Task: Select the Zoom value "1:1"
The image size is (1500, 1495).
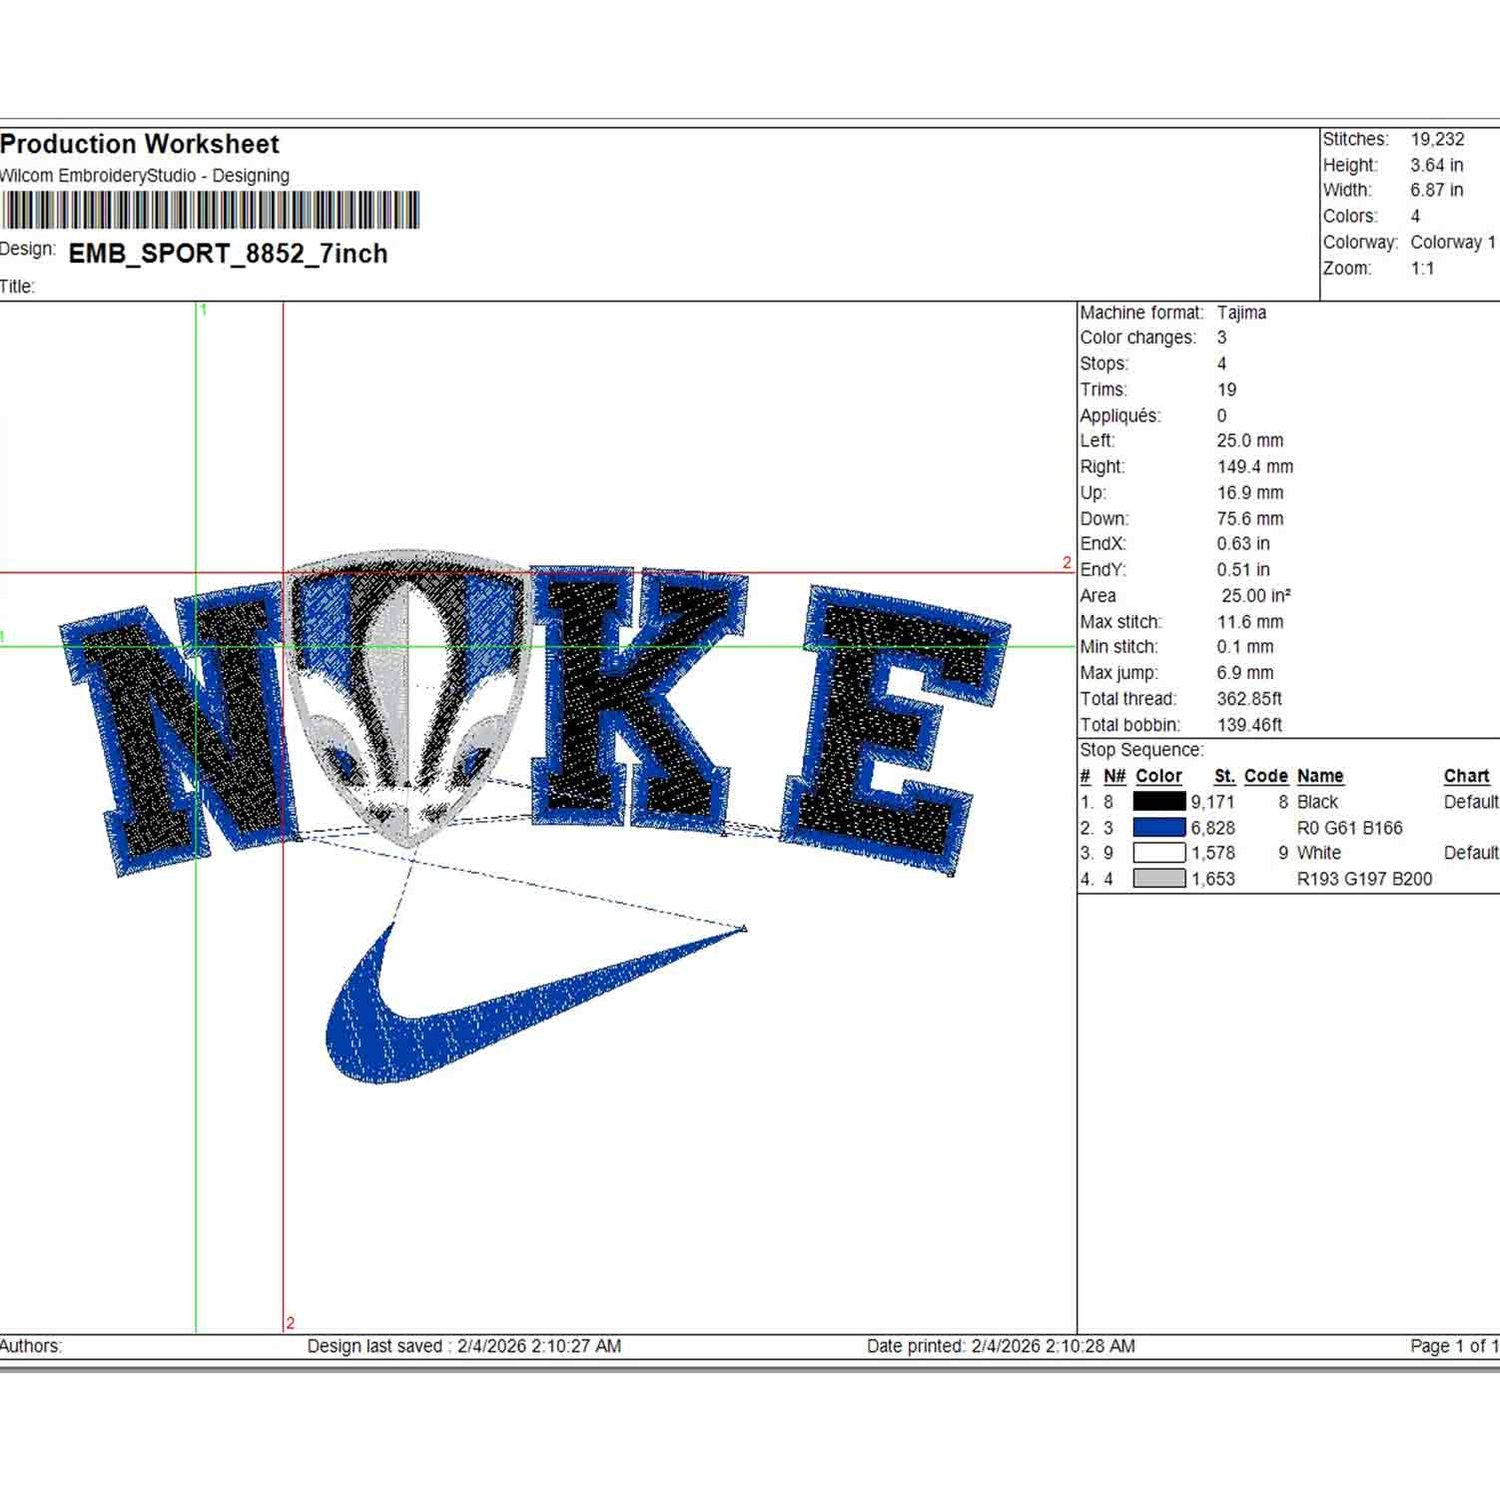Action: click(x=1423, y=268)
